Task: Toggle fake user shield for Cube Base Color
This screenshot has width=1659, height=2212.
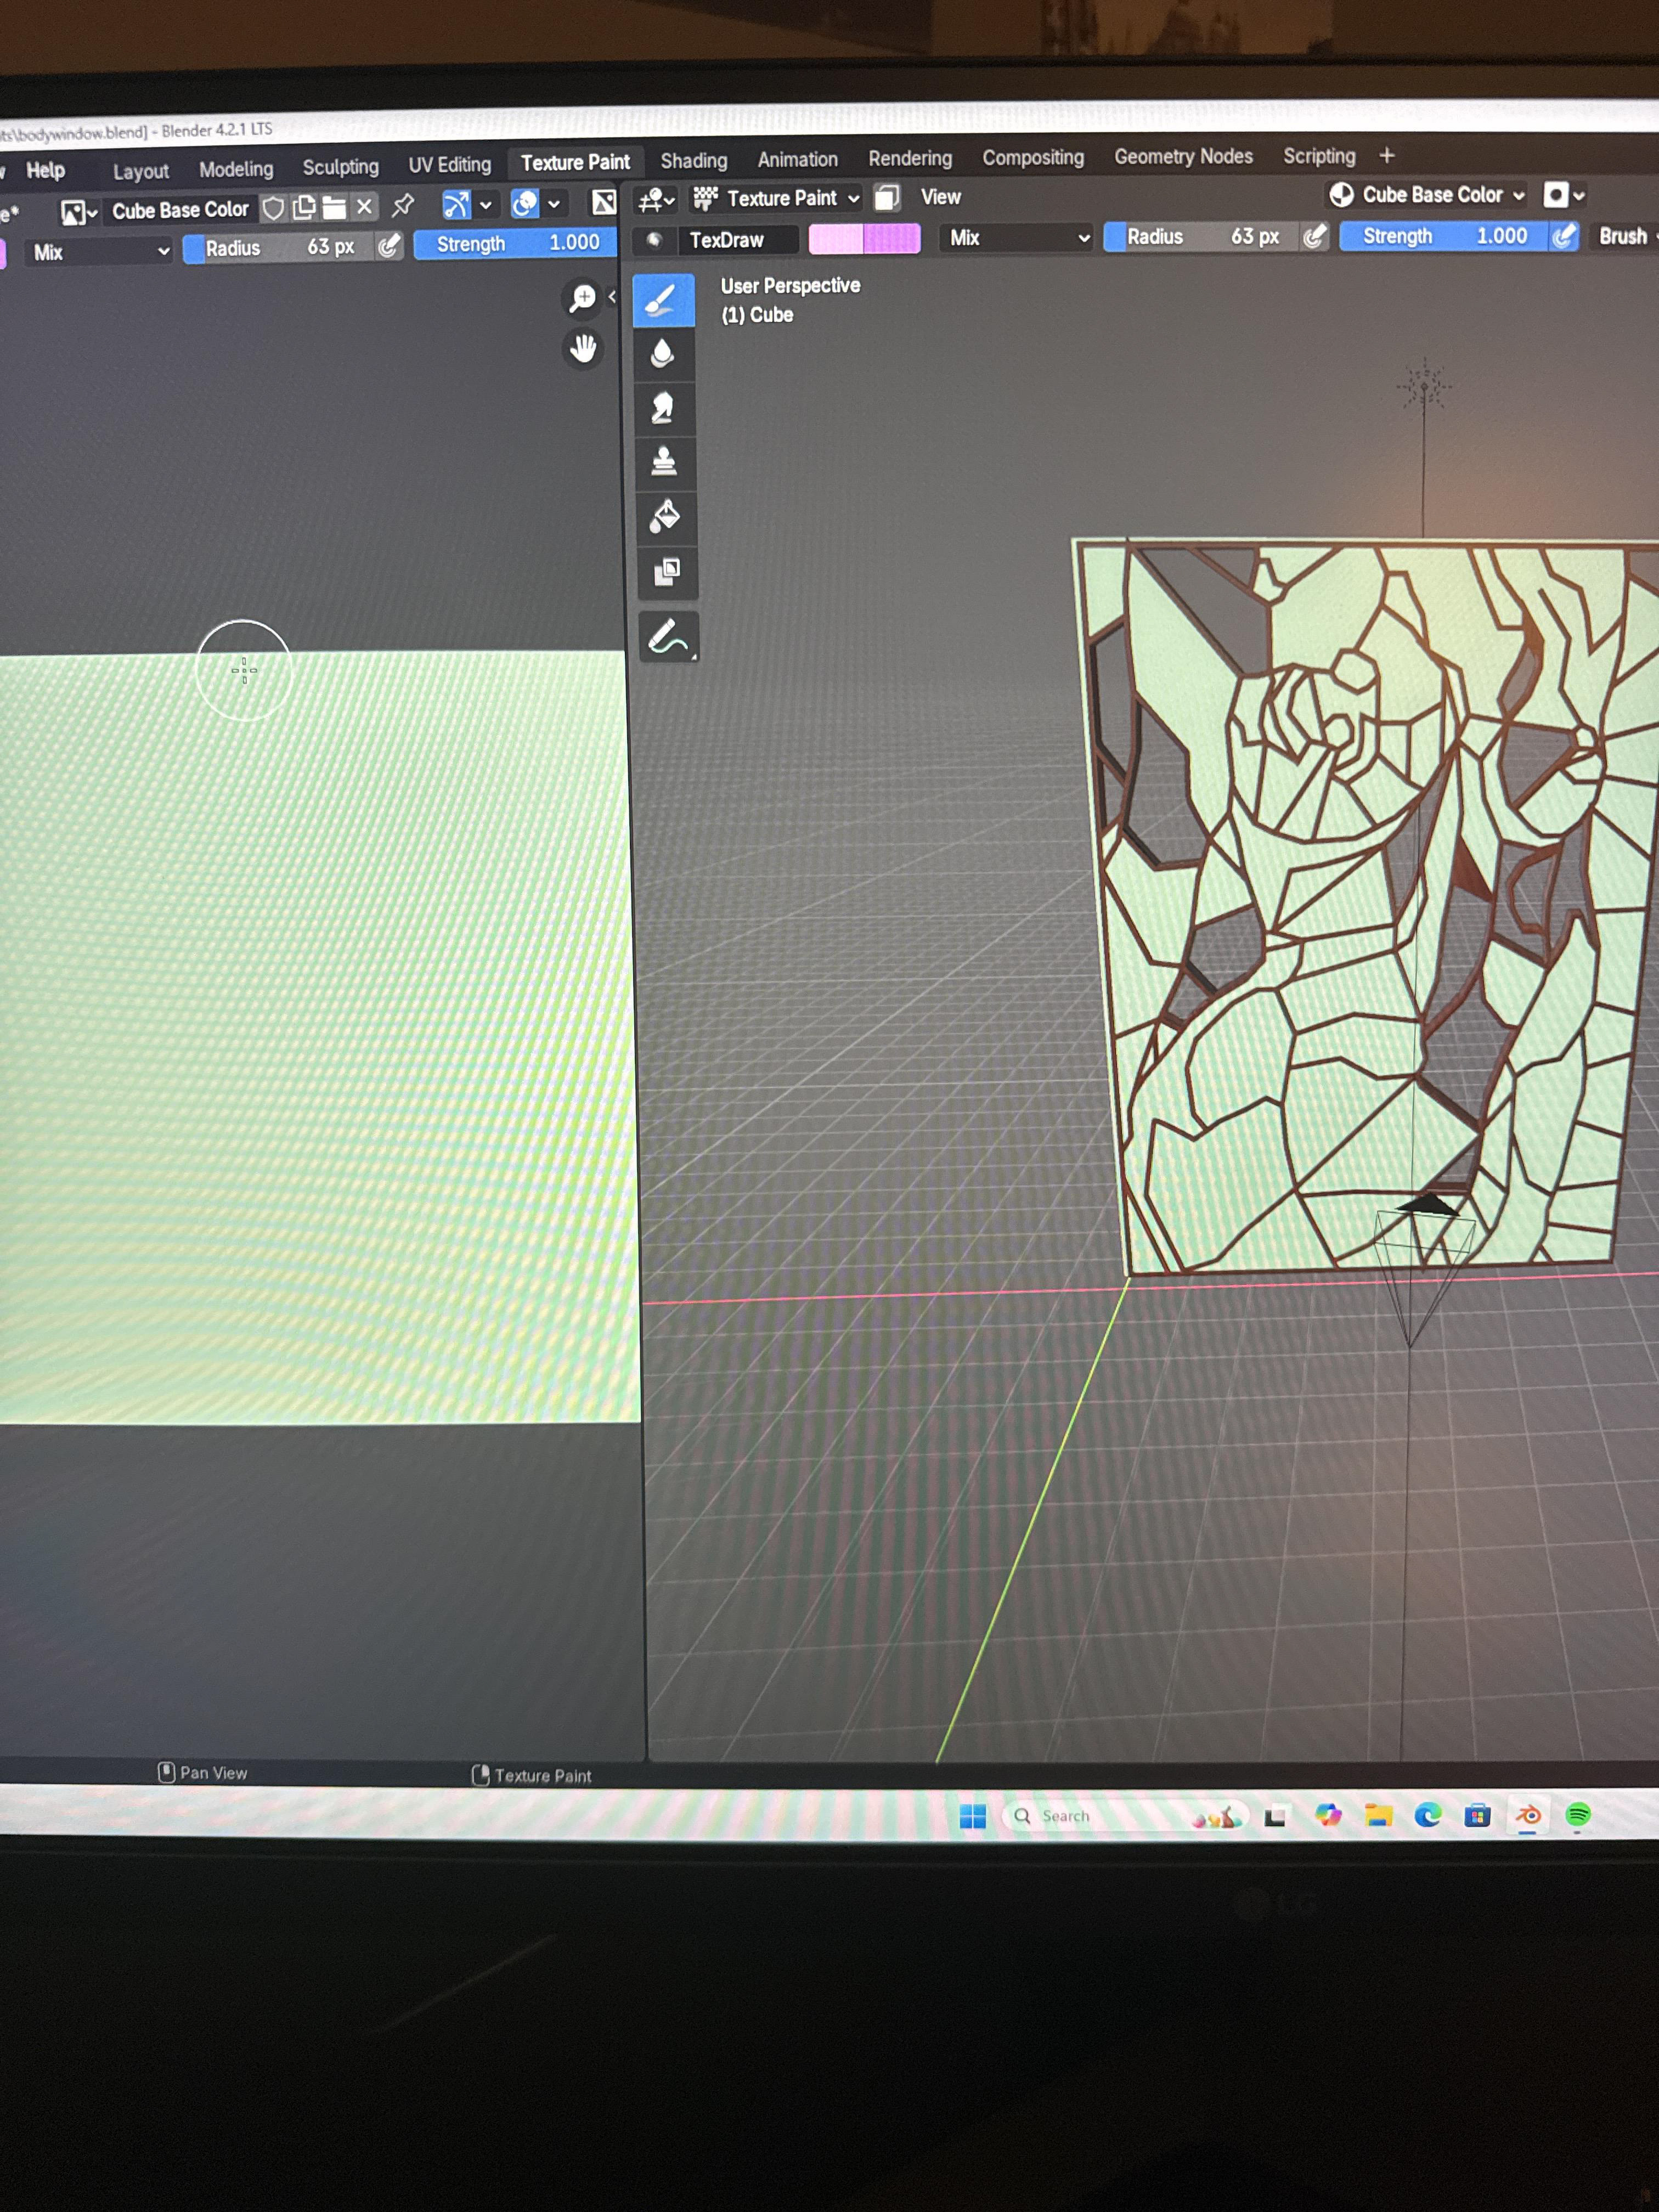Action: [273, 208]
